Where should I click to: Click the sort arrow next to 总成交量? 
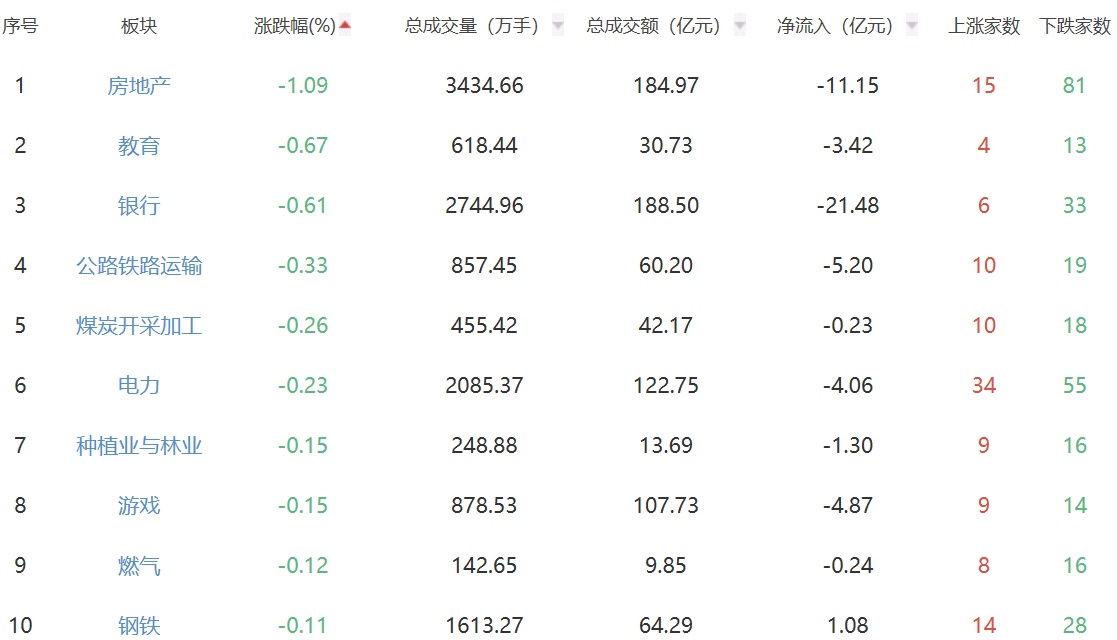click(x=558, y=27)
